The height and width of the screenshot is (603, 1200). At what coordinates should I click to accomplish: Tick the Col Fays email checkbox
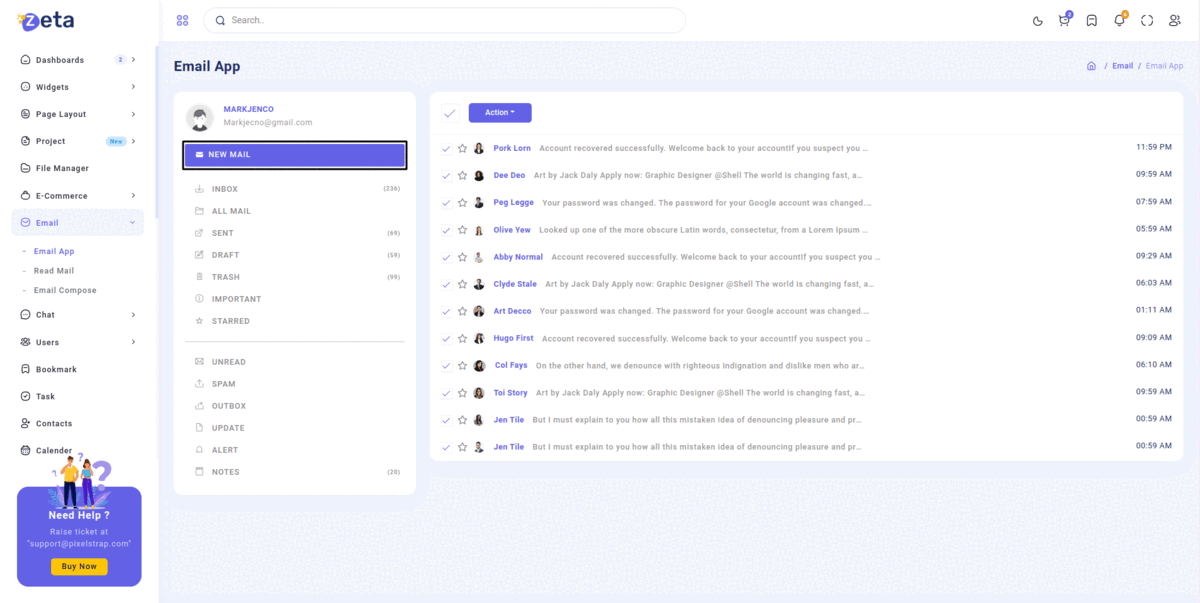coord(446,366)
